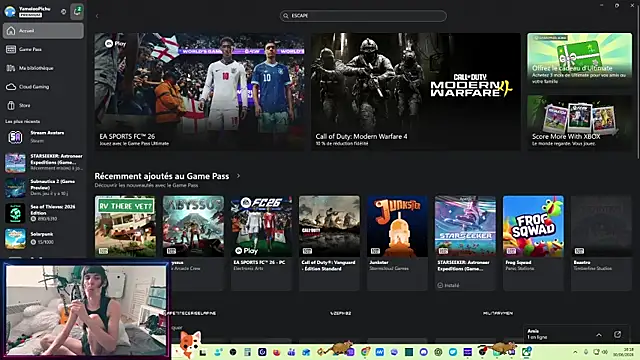Open the Offrez le cadeau d'Ultimate promo
This screenshot has width=640, height=360.
pos(580,60)
